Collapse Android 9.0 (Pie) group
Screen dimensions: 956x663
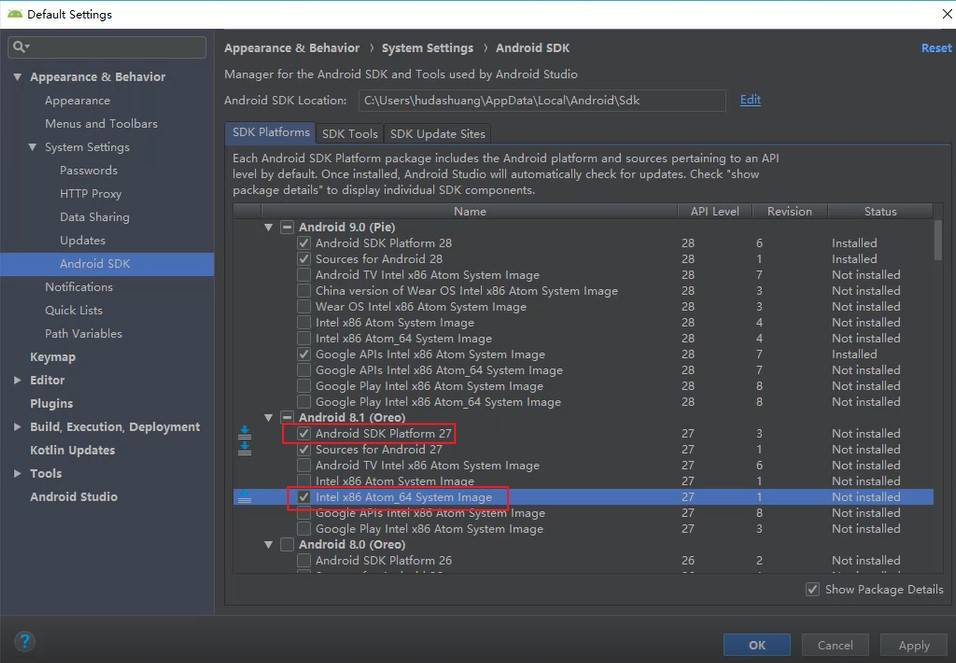268,227
